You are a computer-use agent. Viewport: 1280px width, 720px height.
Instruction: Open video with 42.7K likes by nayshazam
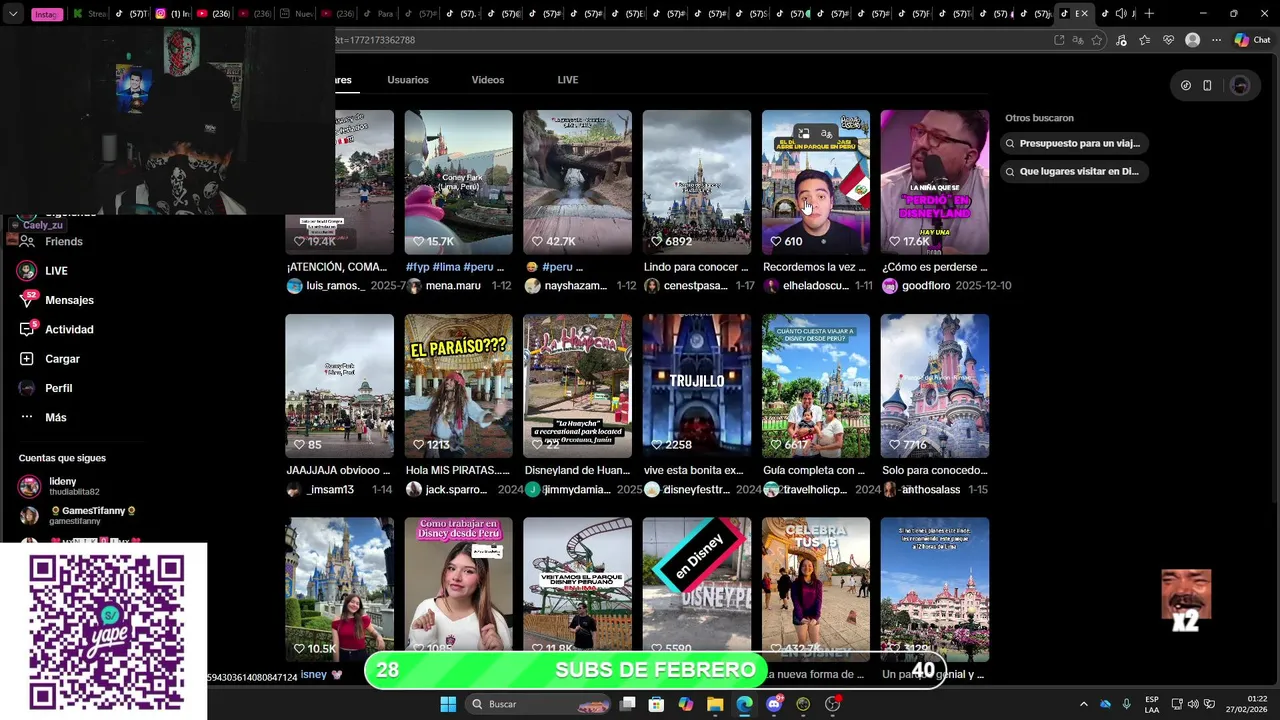pyautogui.click(x=577, y=182)
